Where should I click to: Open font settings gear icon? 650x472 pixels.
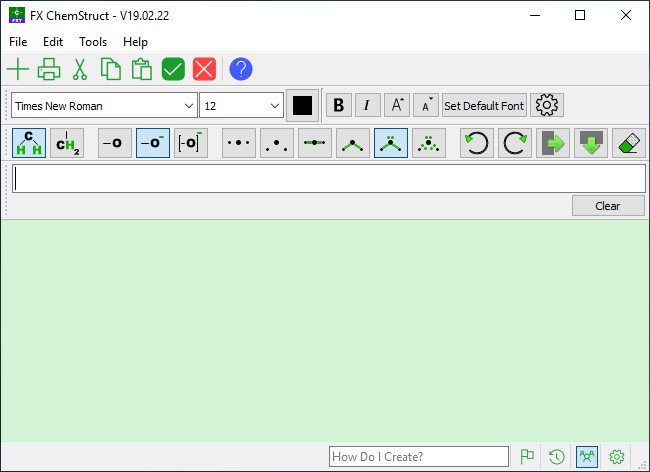pos(547,105)
